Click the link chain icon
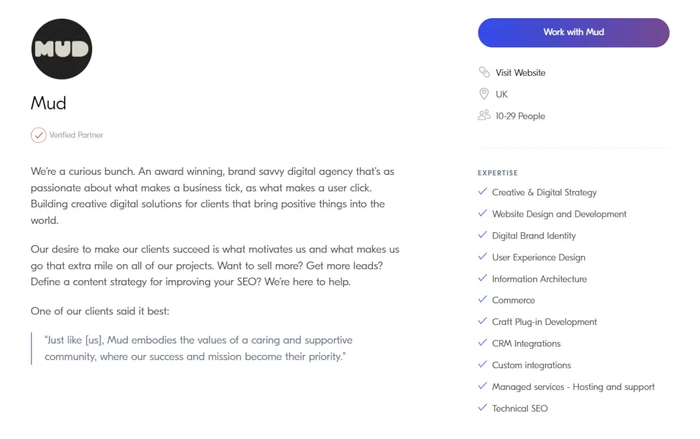The image size is (700, 439). pyautogui.click(x=484, y=73)
